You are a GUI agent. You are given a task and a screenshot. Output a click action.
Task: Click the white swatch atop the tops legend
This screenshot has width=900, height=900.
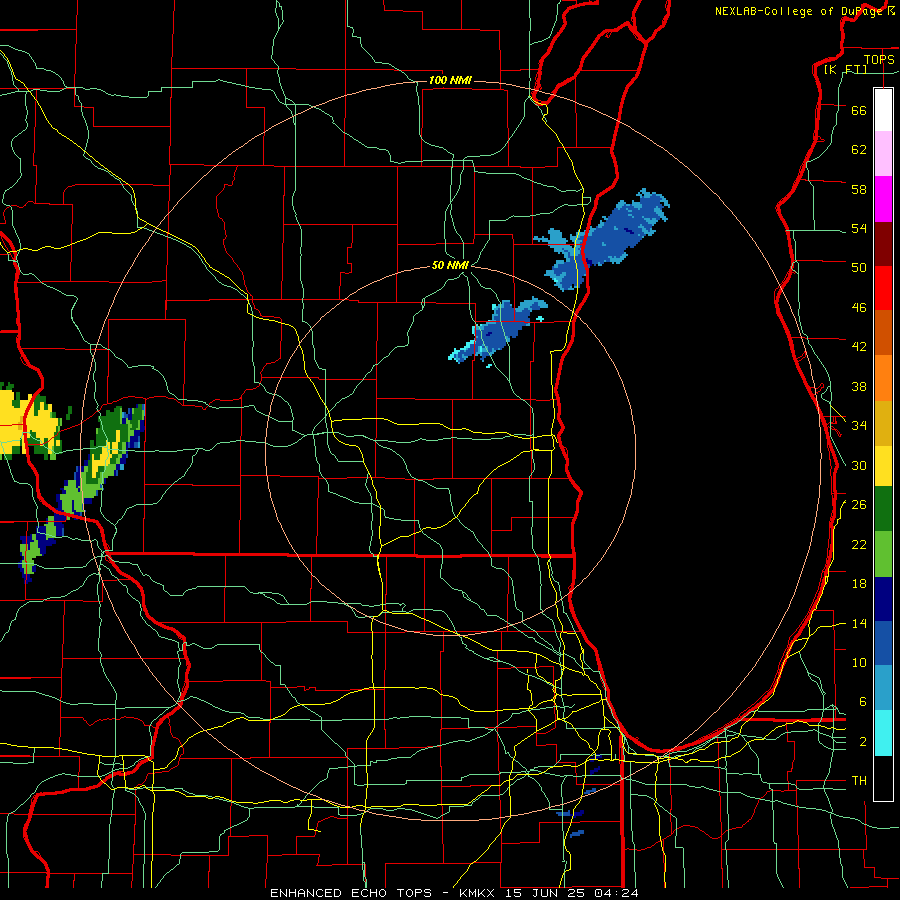[x=883, y=110]
